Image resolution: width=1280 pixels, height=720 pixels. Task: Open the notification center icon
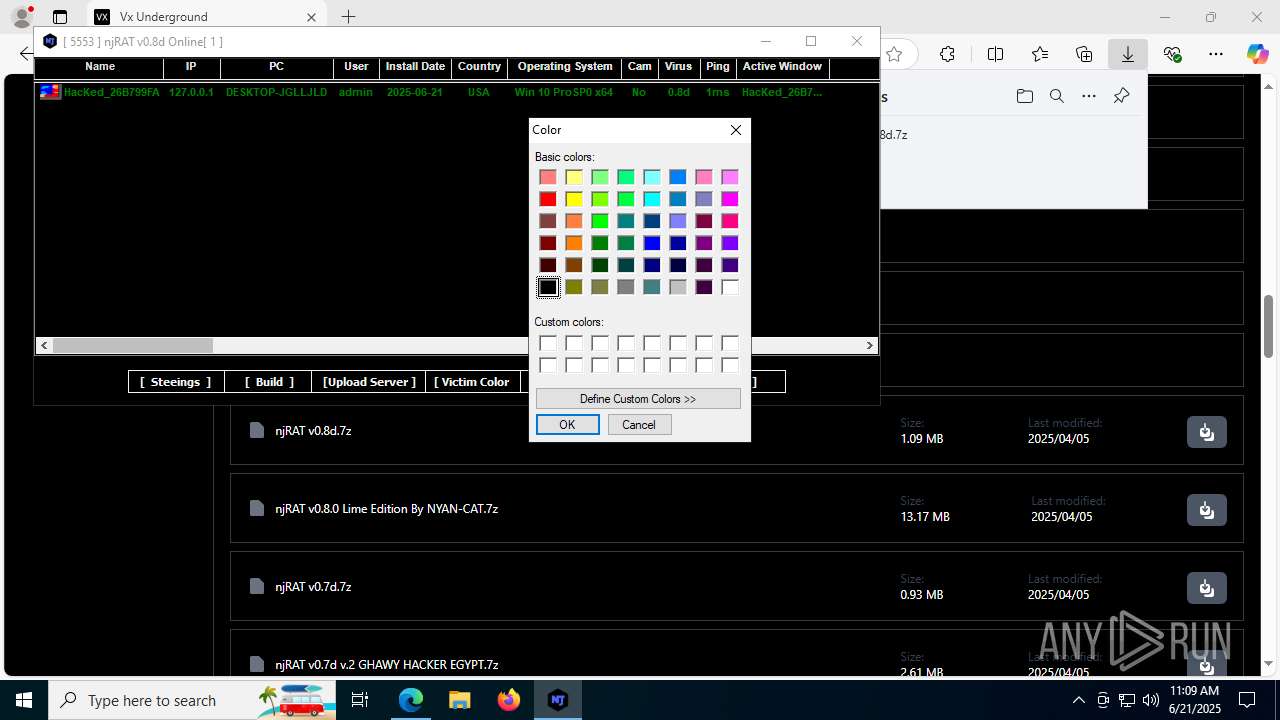(x=1247, y=700)
